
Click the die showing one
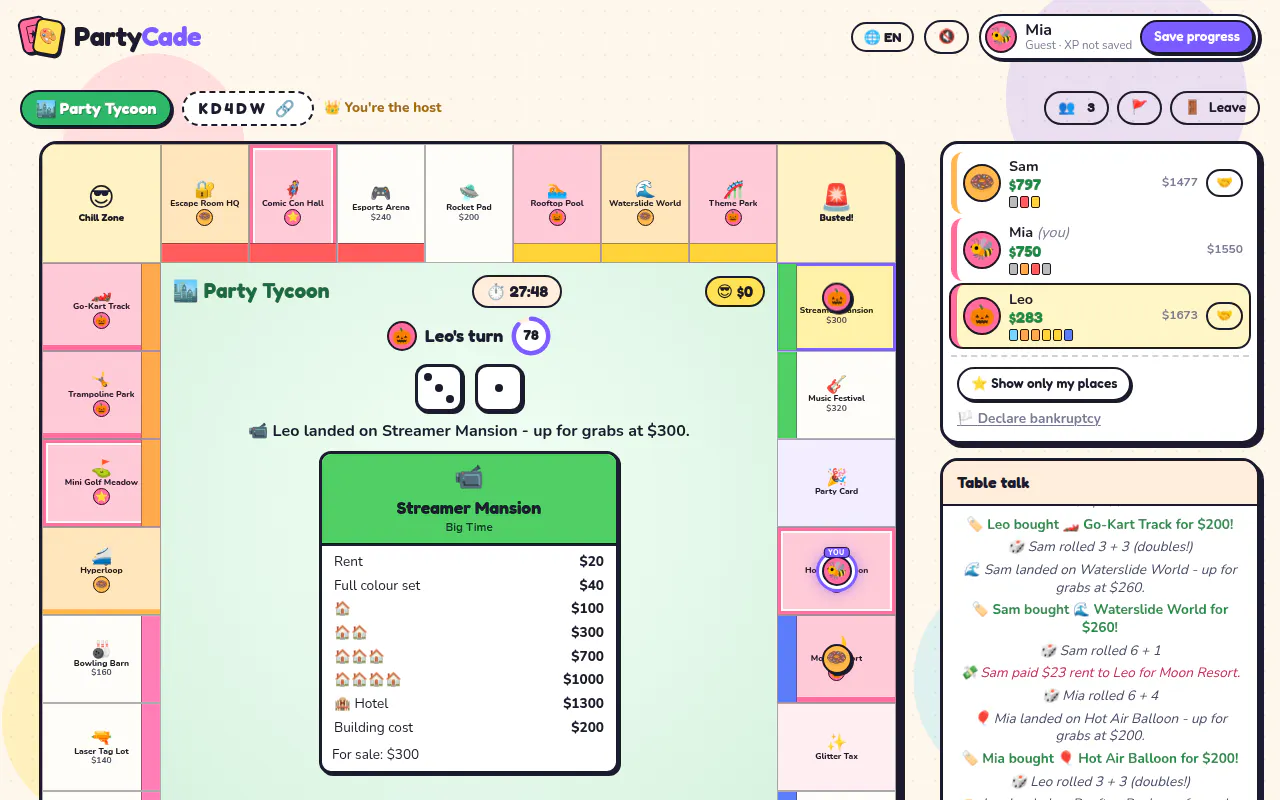tap(500, 389)
